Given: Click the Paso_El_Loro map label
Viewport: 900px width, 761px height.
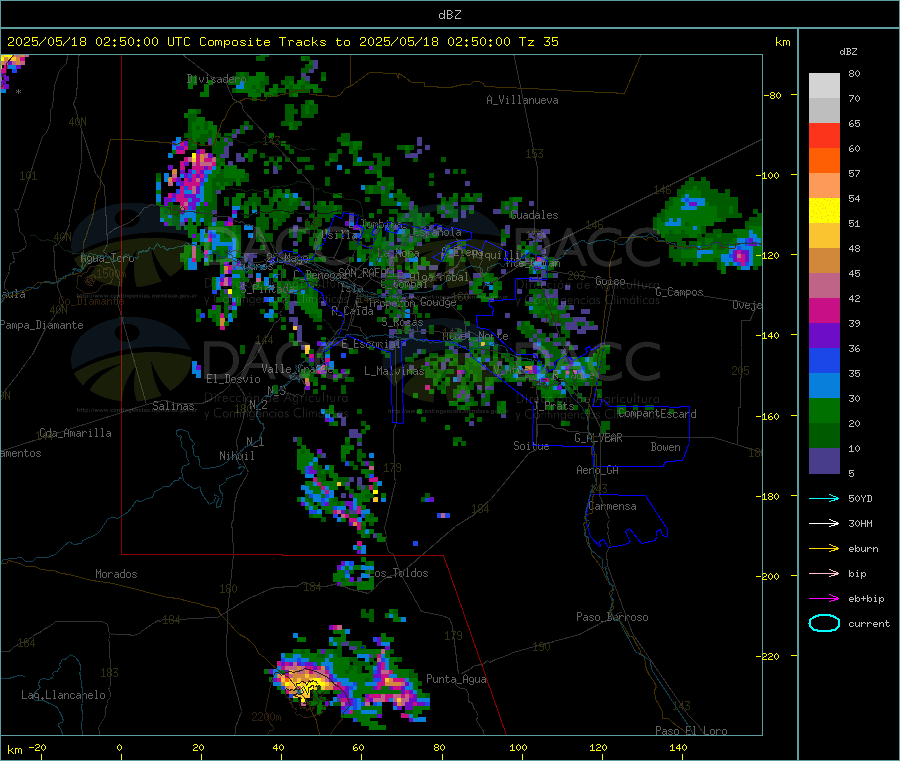Looking at the screenshot, I should pyautogui.click(x=691, y=731).
